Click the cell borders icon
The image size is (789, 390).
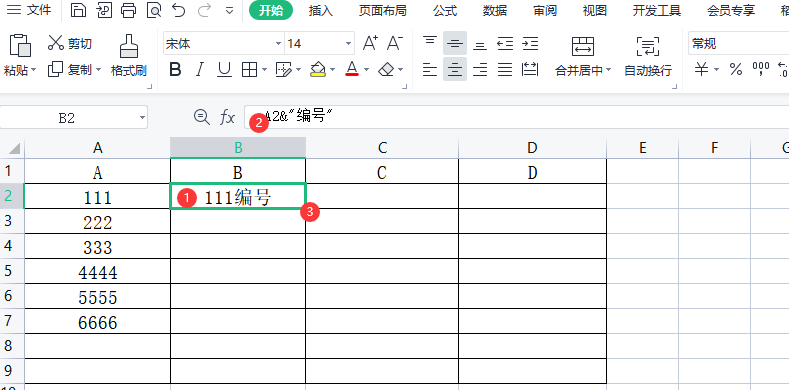[x=249, y=69]
